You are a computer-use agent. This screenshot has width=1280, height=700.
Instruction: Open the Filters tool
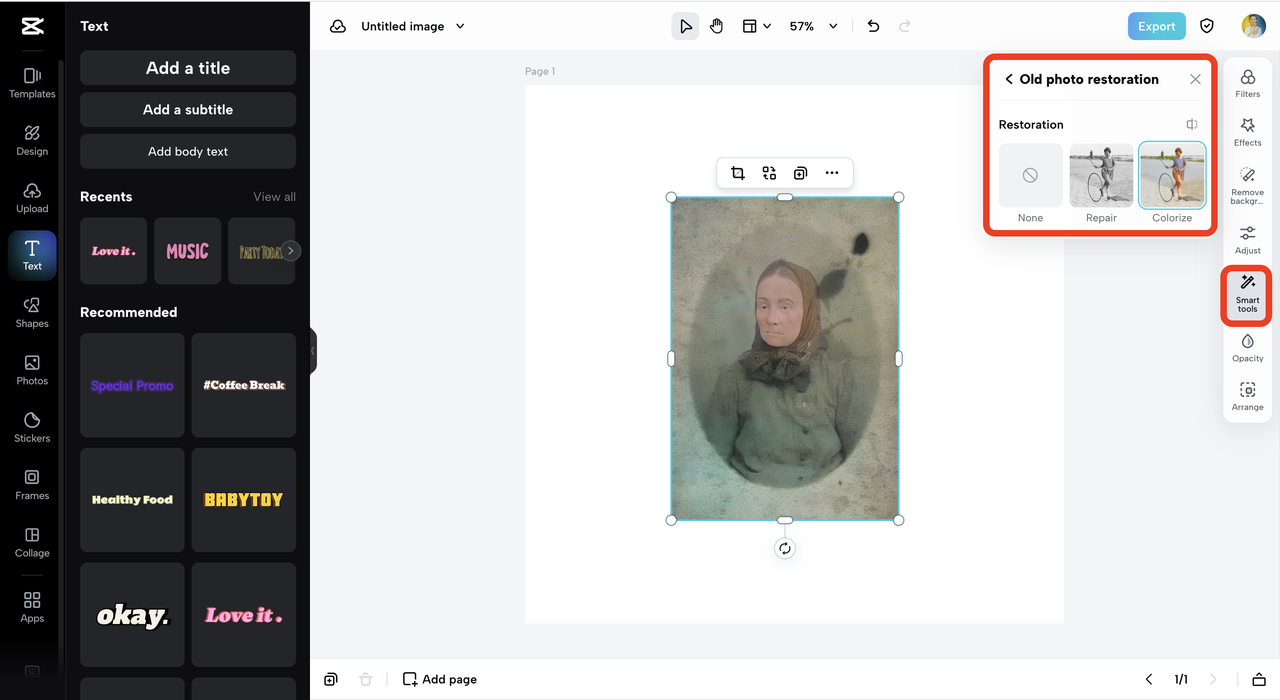(1248, 84)
